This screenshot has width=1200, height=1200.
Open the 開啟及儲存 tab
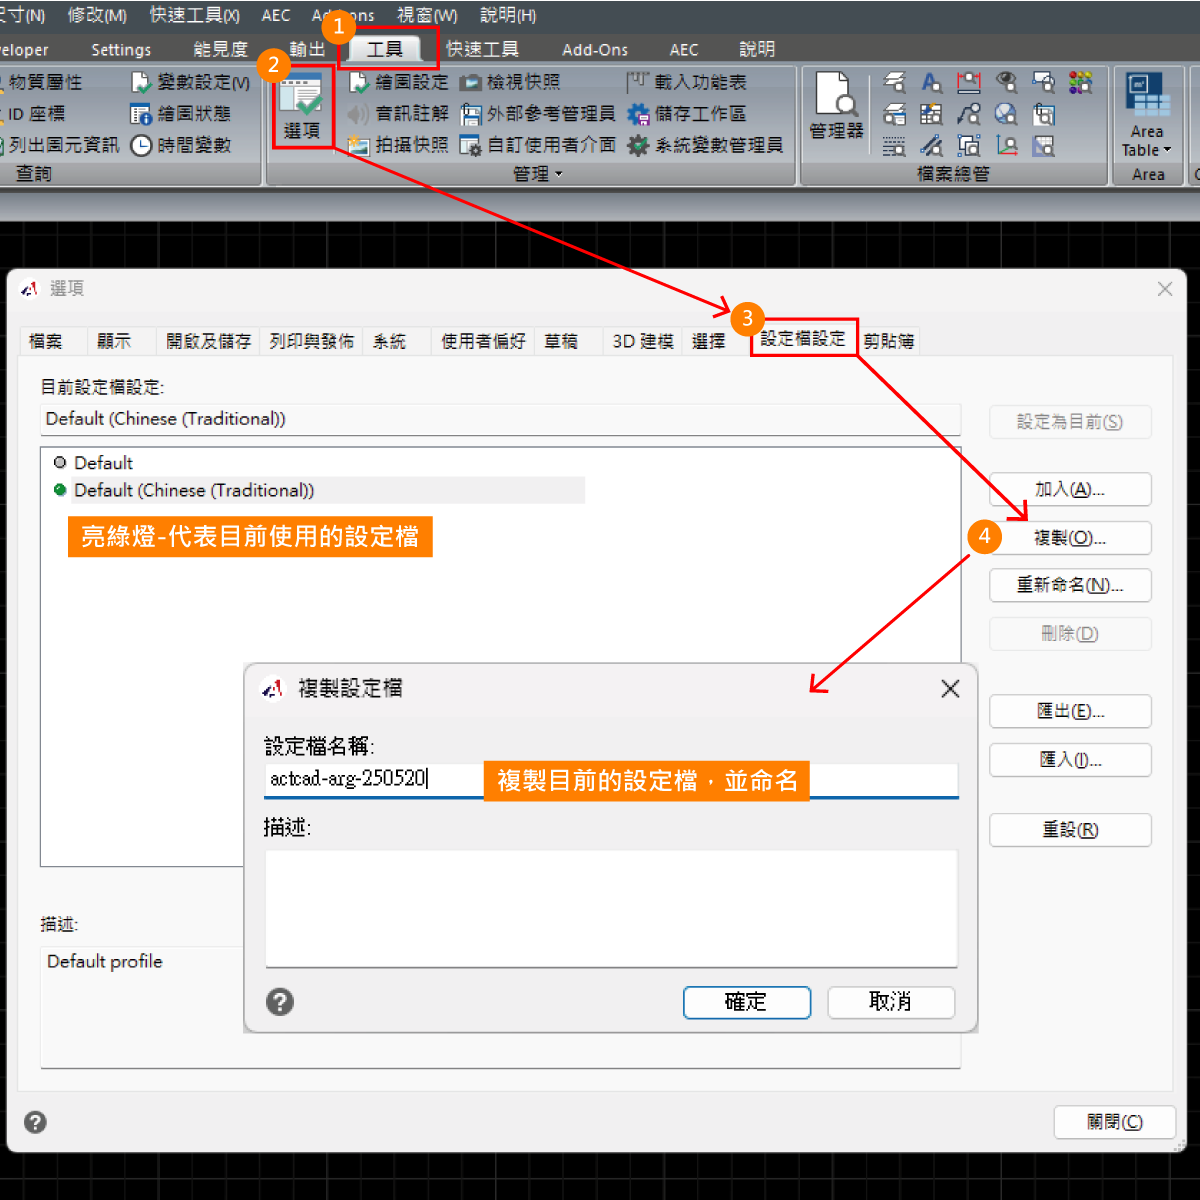coord(208,341)
